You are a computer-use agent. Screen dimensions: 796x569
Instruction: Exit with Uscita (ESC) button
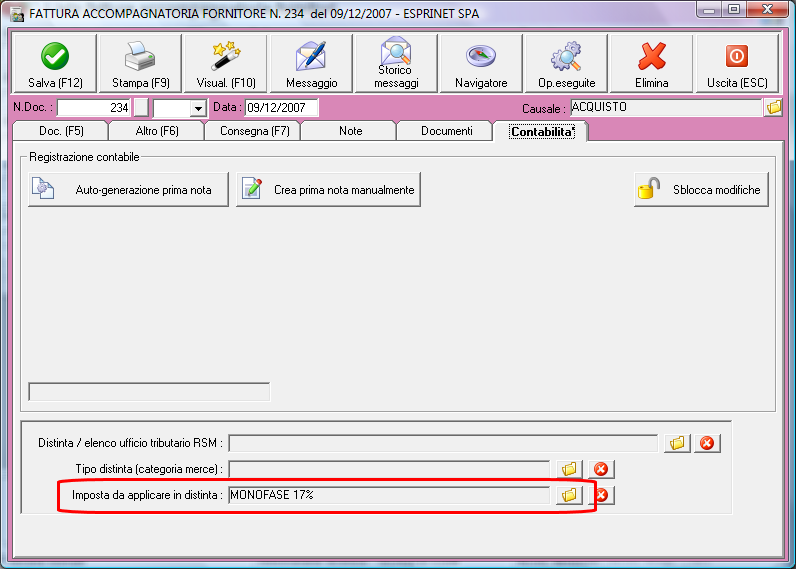click(737, 64)
